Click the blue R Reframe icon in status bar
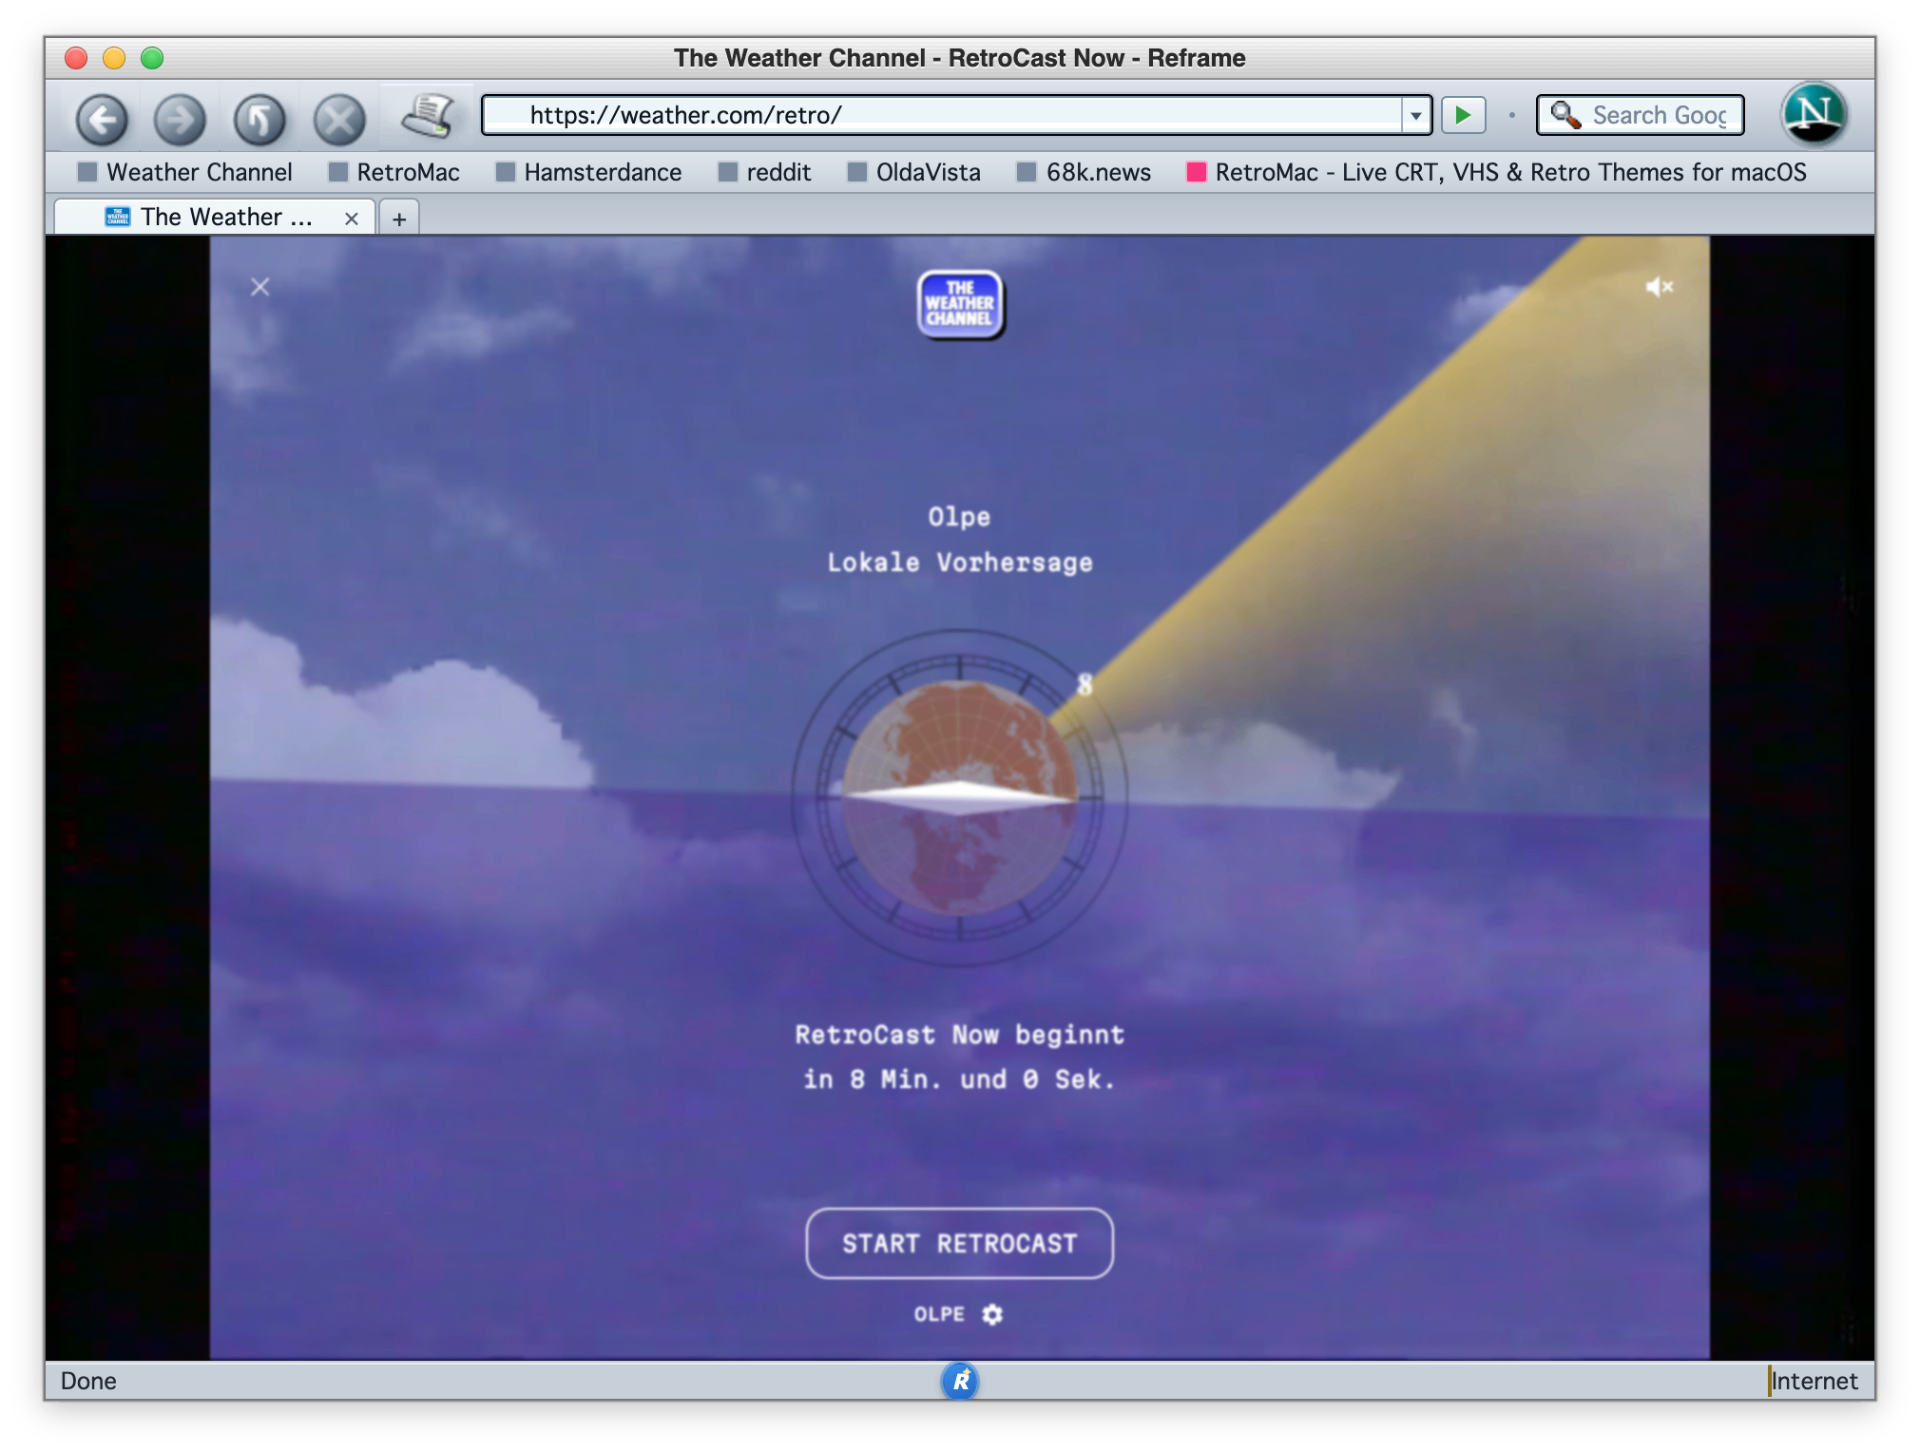The height and width of the screenshot is (1452, 1920). (960, 1381)
